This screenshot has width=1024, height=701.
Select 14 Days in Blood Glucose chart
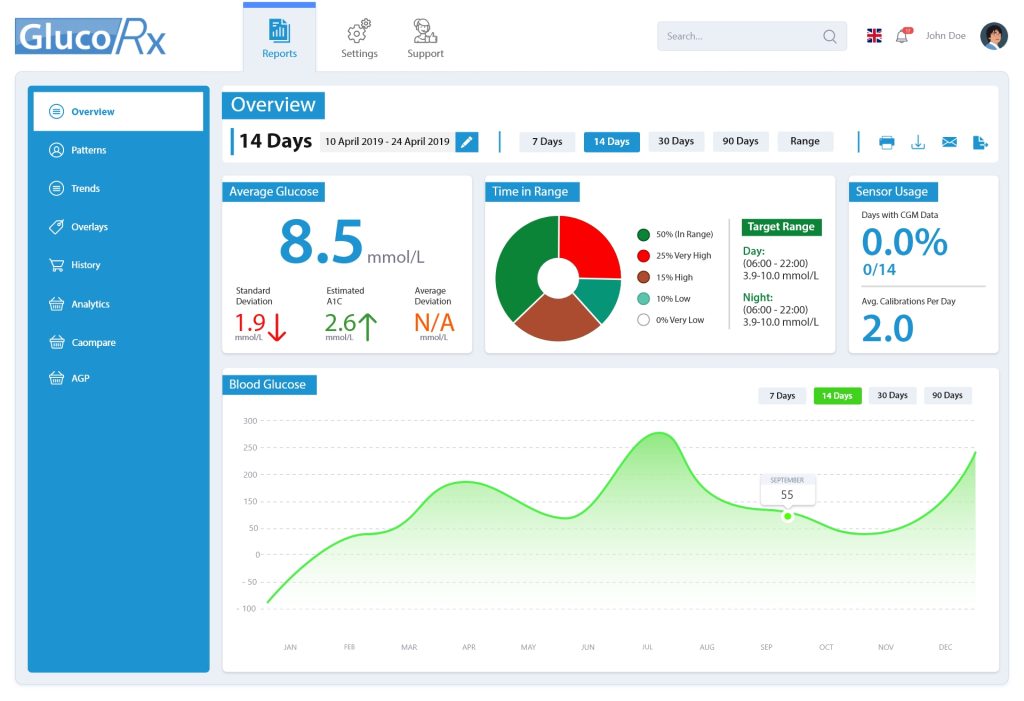pyautogui.click(x=837, y=396)
